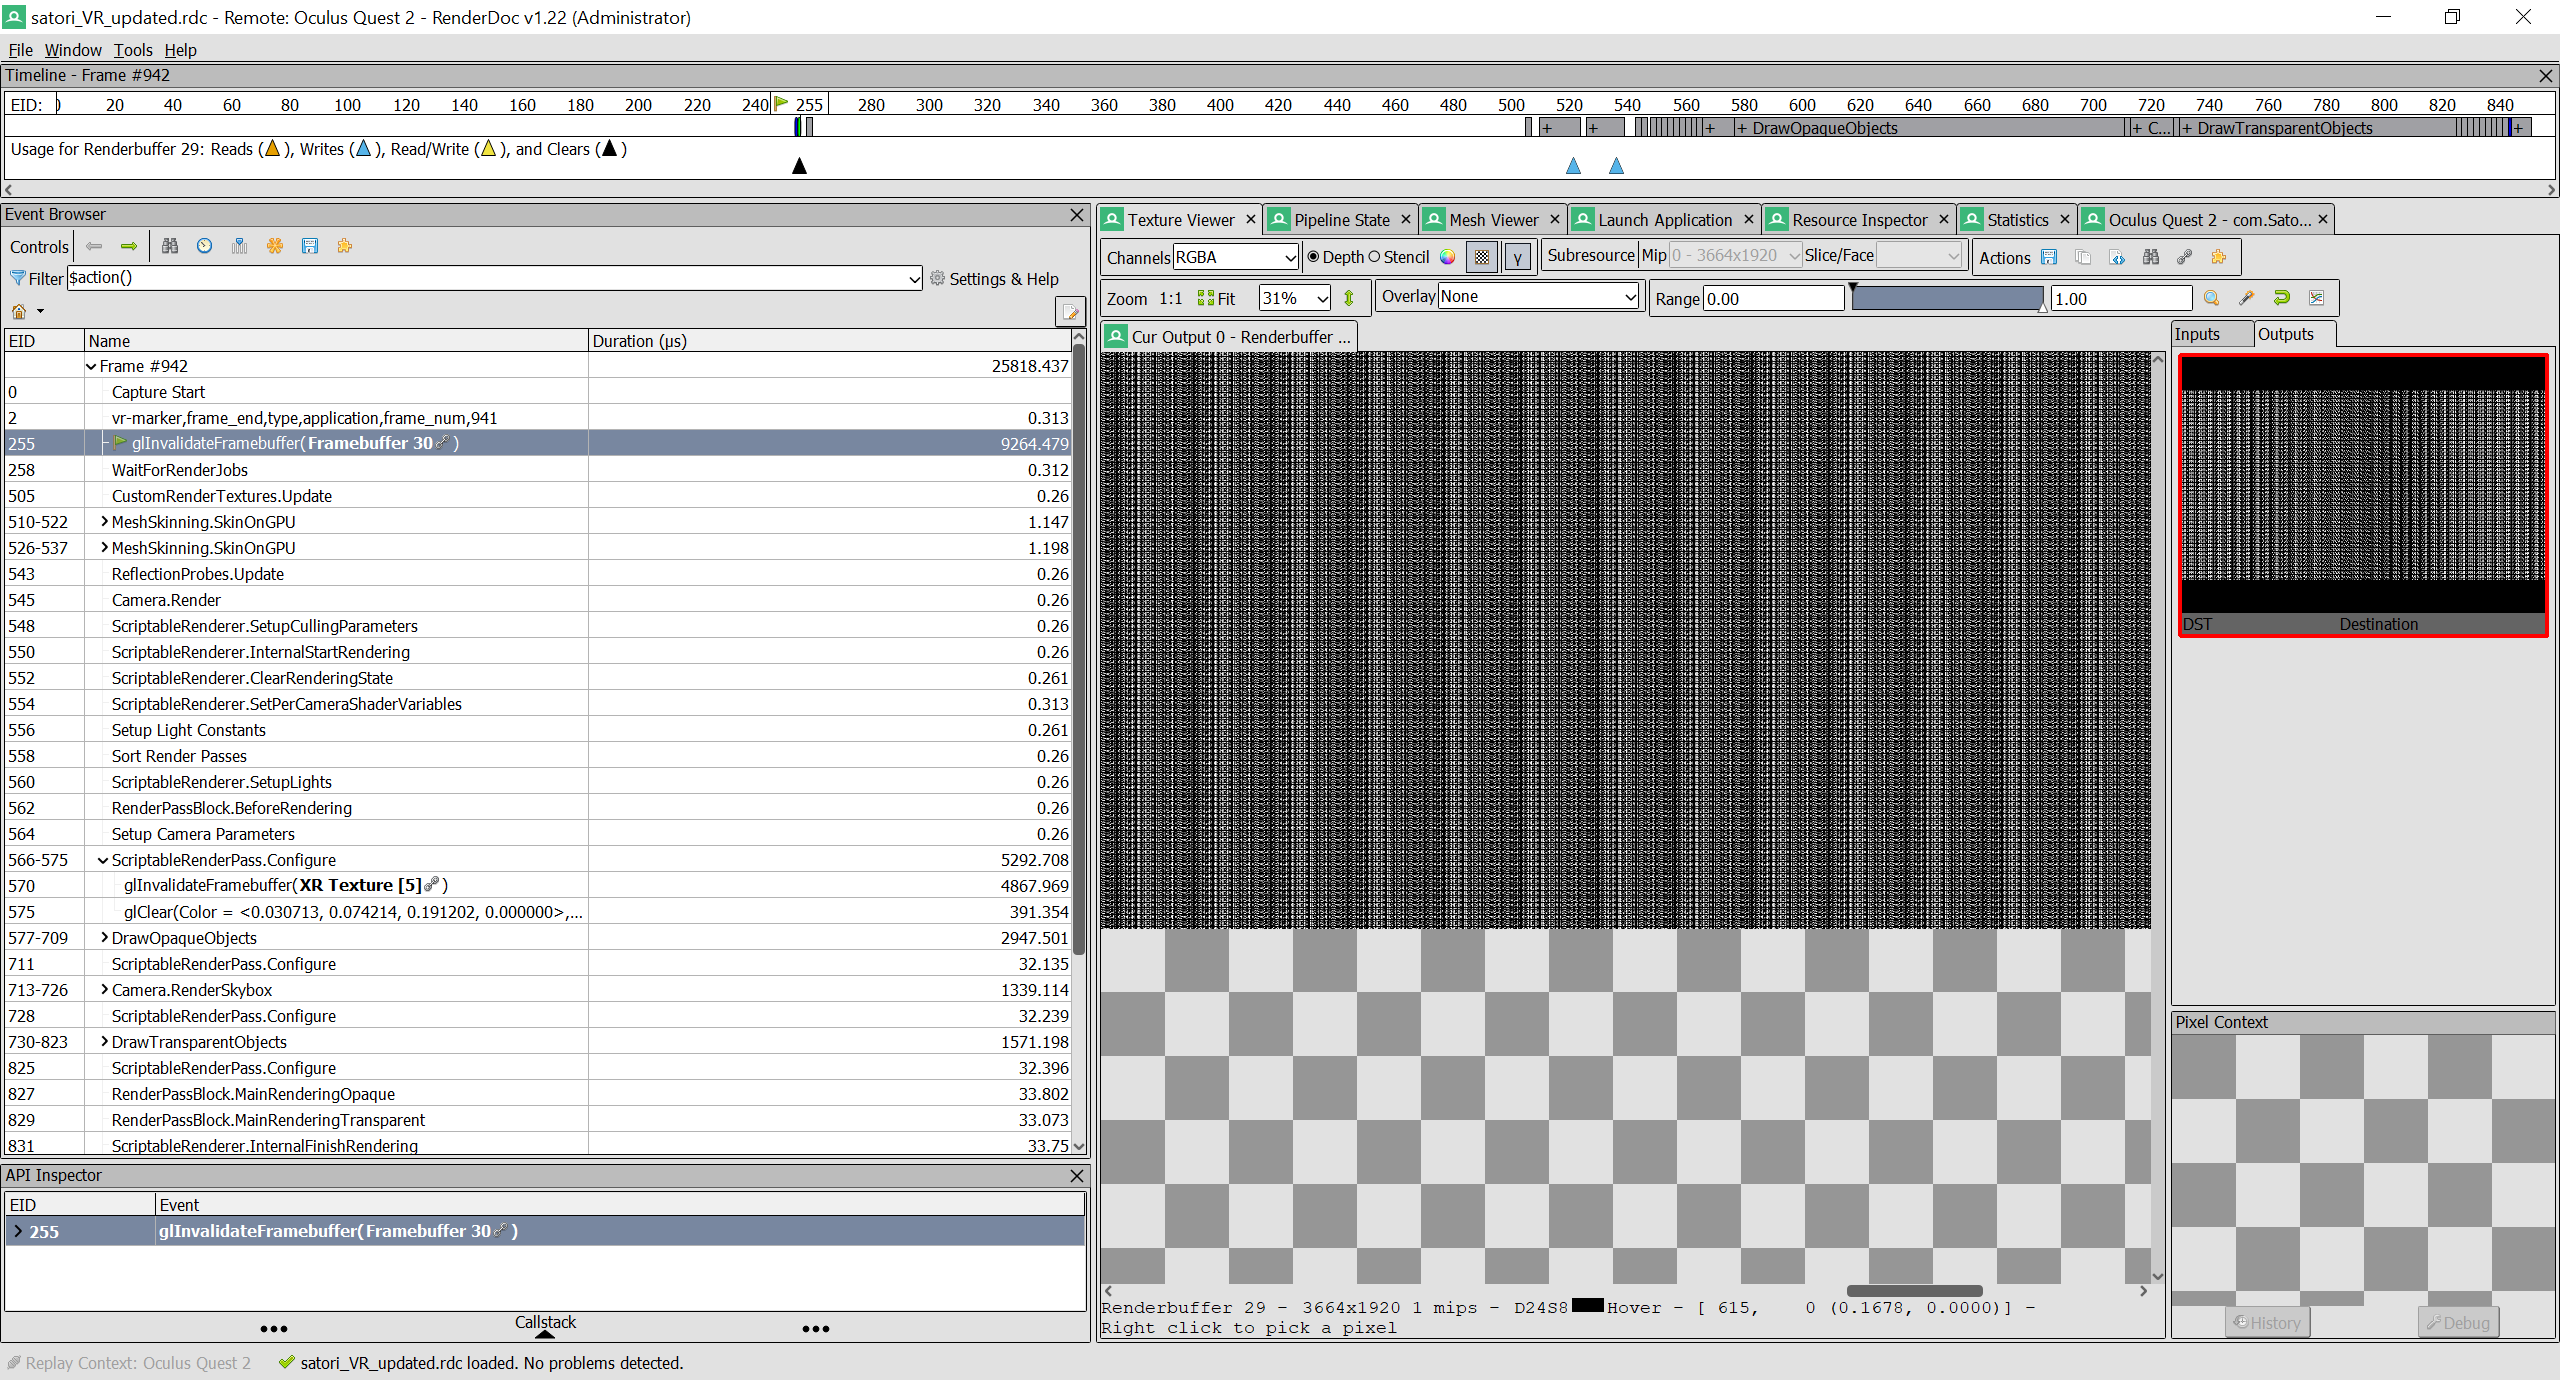Select the Depth radio button

click(1314, 257)
